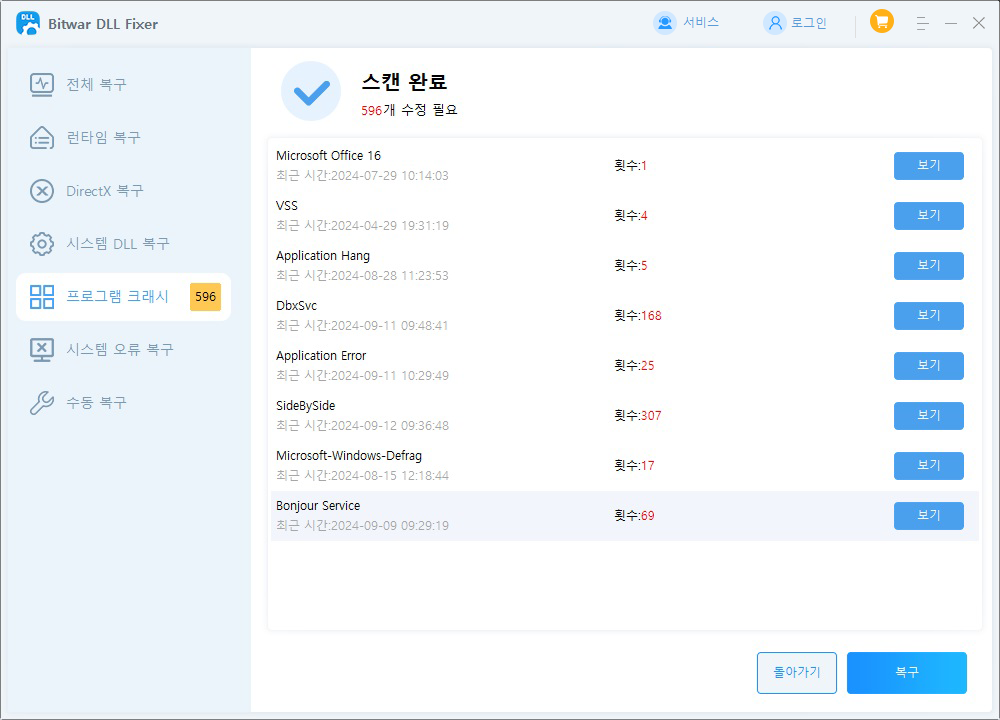
Task: Select the 수동 복구 wrench icon
Action: click(x=40, y=402)
